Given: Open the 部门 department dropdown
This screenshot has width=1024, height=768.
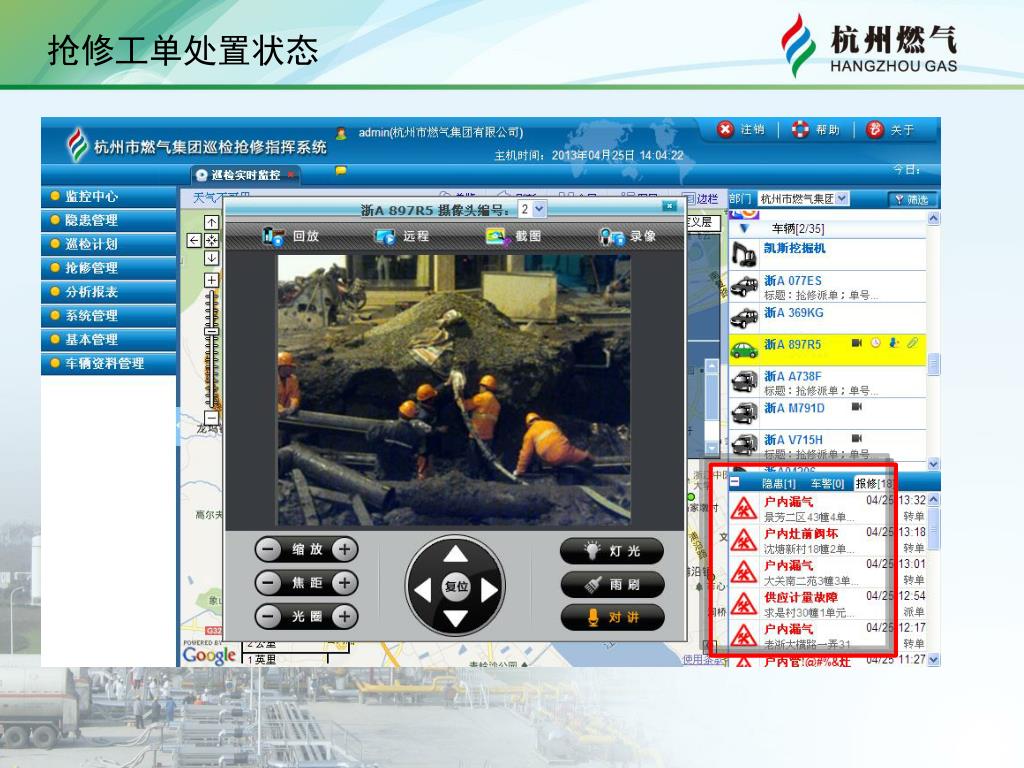Looking at the screenshot, I should [804, 199].
